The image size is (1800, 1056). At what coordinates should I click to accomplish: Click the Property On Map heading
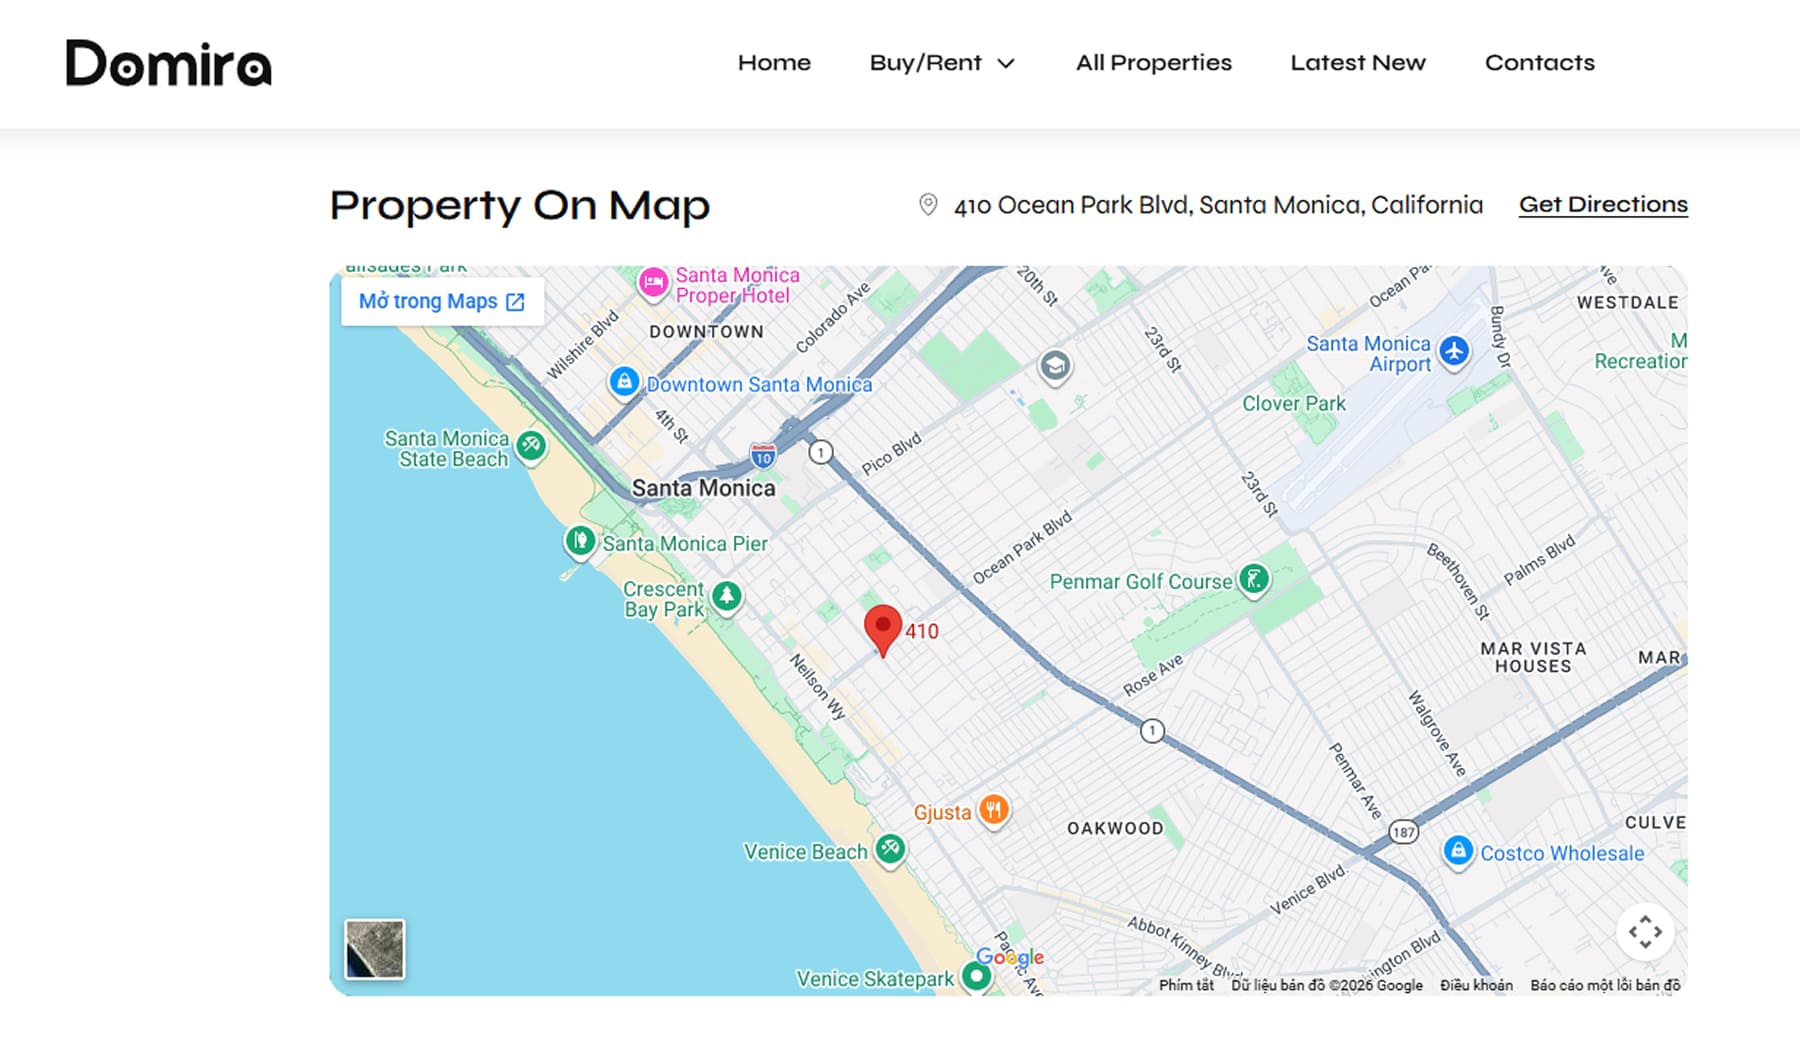[x=520, y=206]
